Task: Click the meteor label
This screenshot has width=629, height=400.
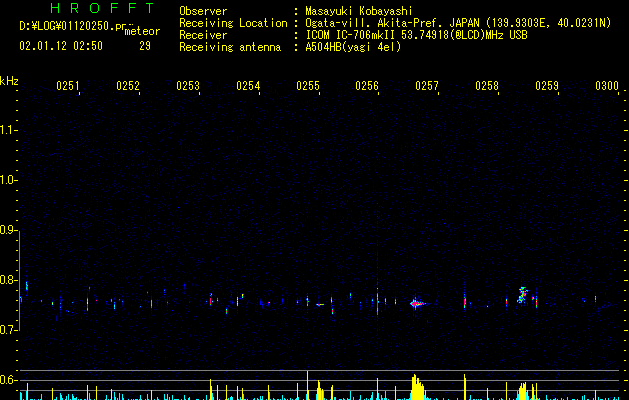Action: [142, 31]
